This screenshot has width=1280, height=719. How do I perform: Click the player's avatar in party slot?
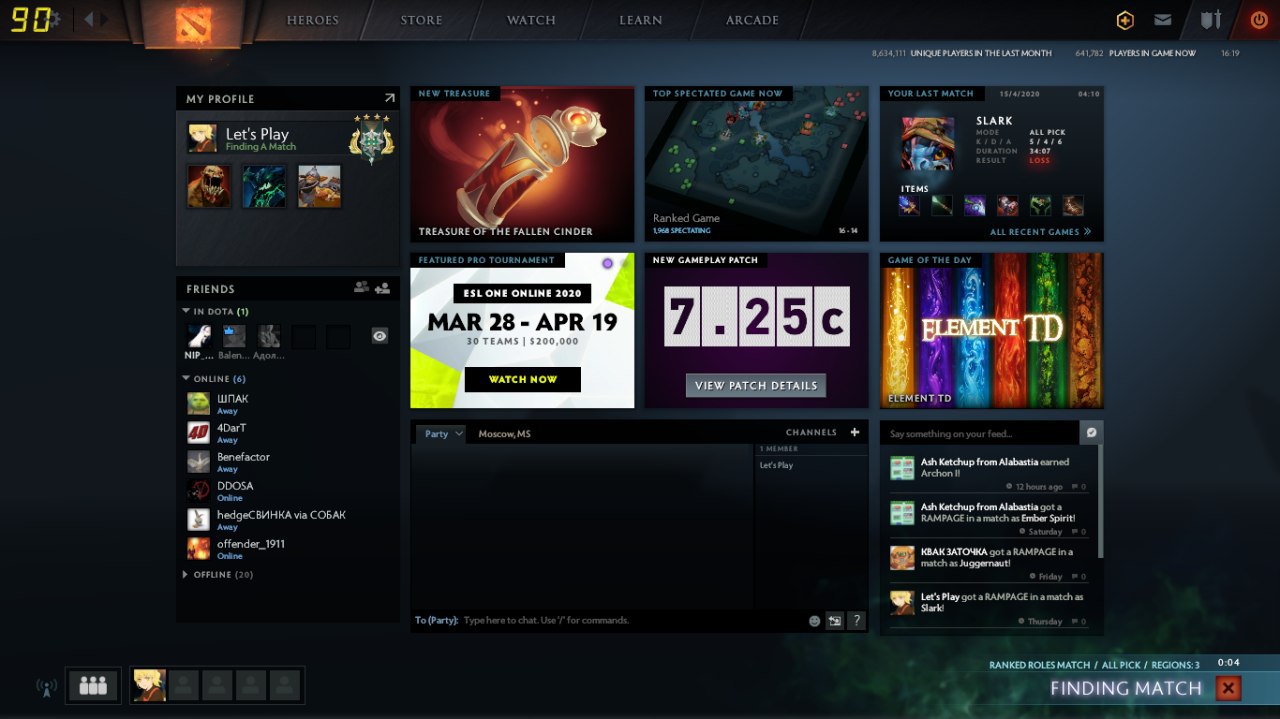149,685
